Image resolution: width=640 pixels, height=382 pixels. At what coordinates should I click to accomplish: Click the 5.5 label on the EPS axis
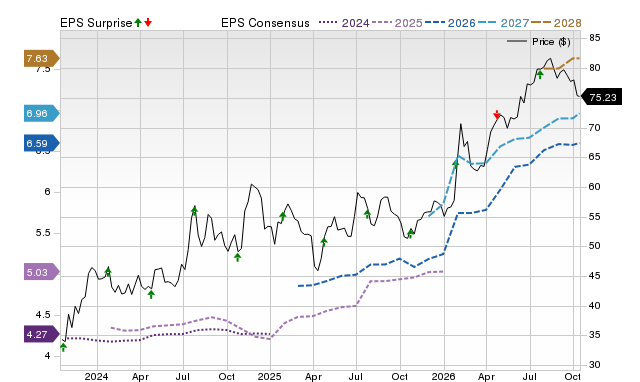coord(43,233)
